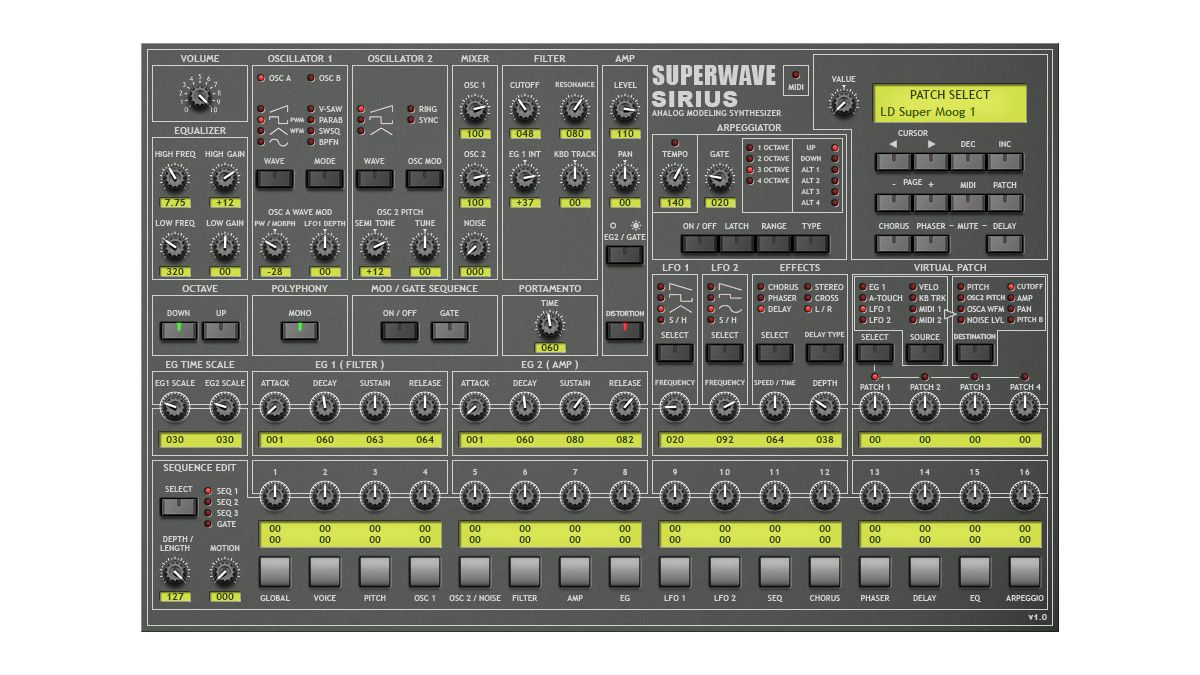
Task: Click the Oscillator 1 WAVE button
Action: tap(275, 179)
